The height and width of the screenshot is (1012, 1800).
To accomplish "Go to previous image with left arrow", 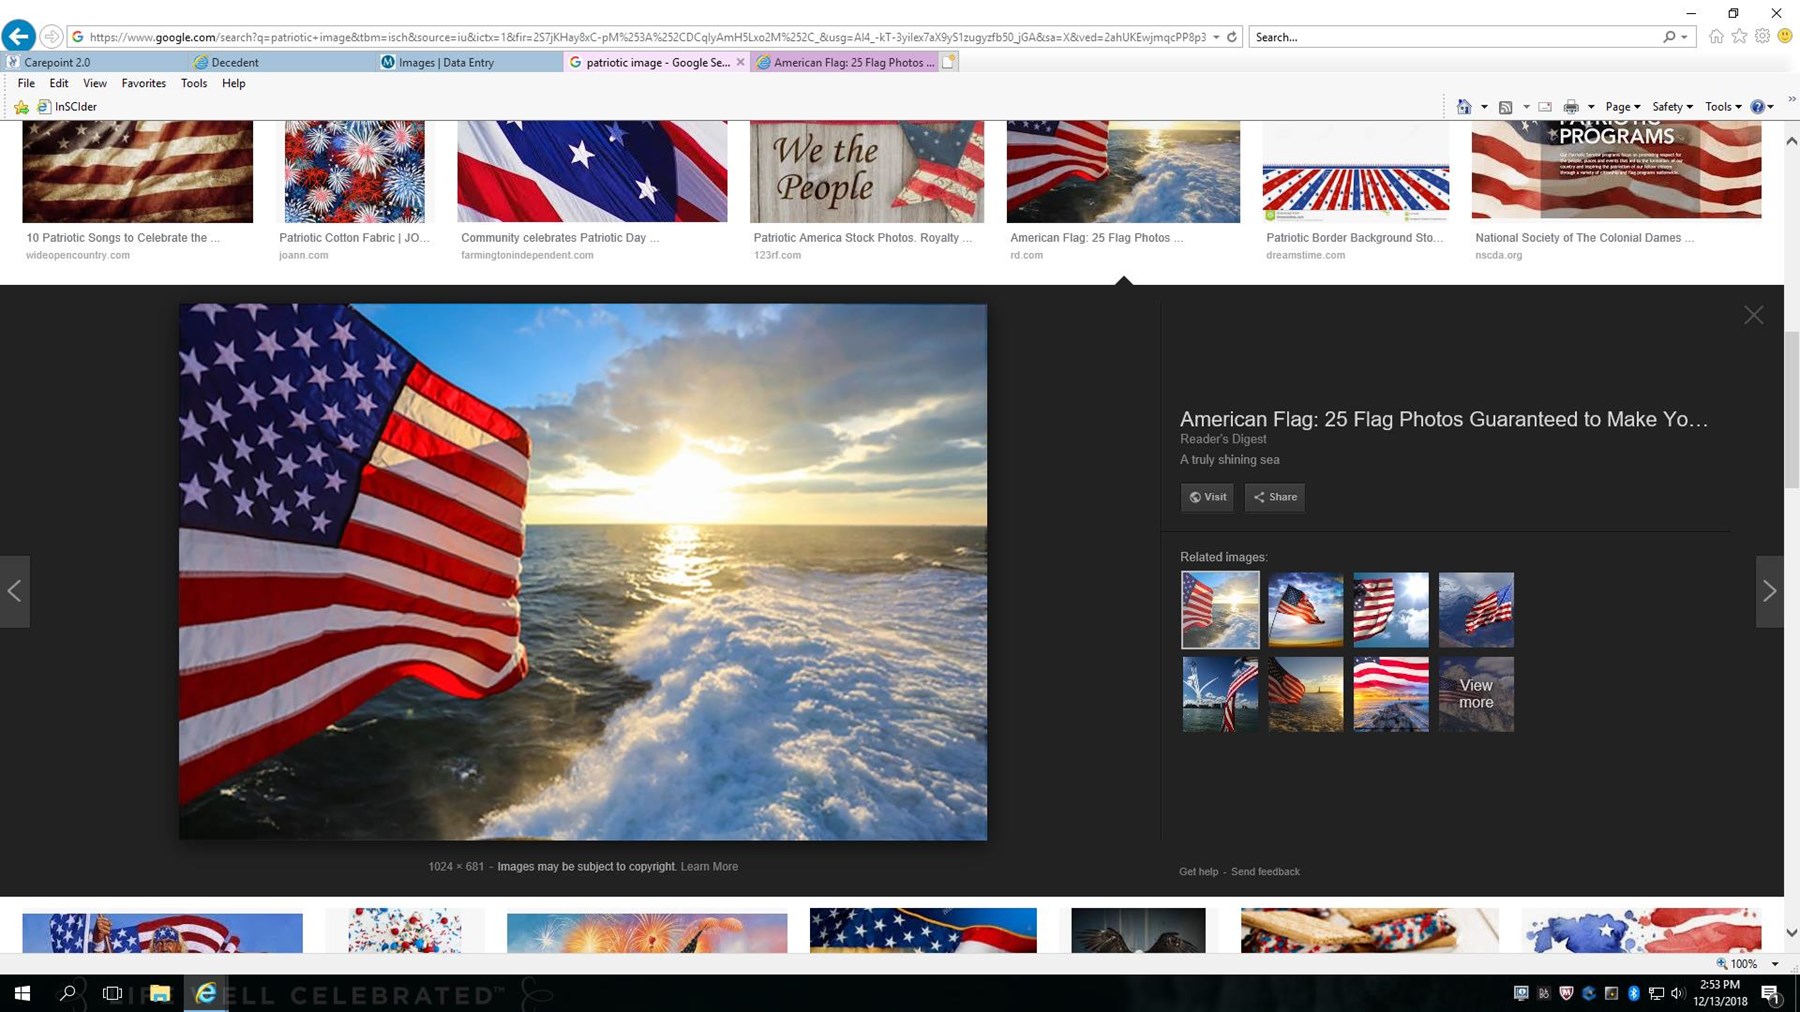I will 14,591.
